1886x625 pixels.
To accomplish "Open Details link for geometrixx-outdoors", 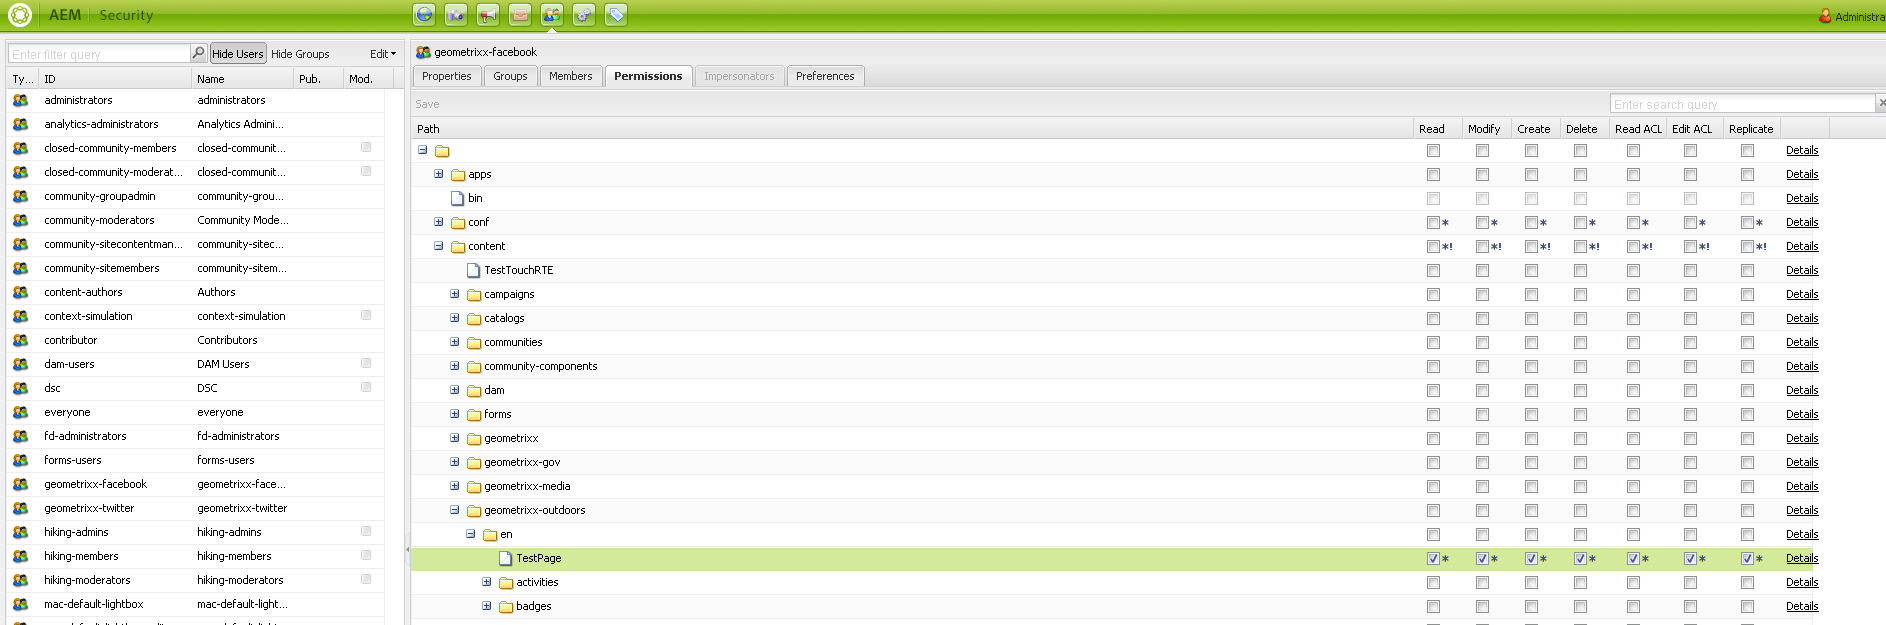I will tap(1802, 510).
